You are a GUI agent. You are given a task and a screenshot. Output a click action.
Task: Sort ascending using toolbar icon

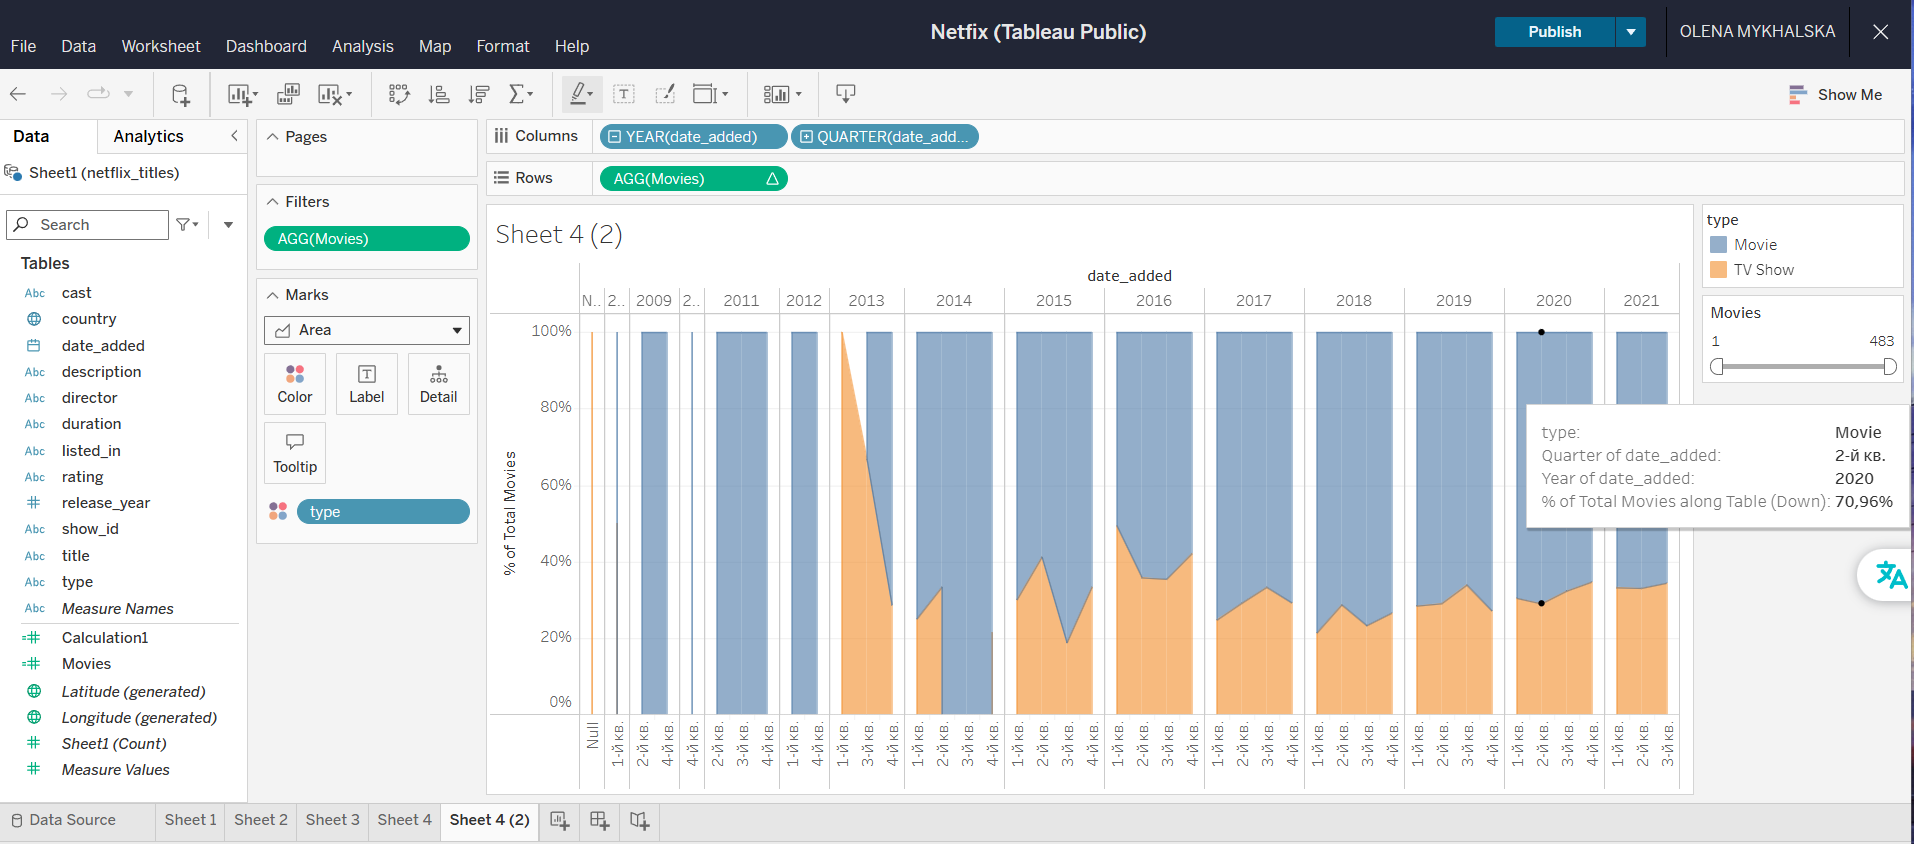pyautogui.click(x=439, y=94)
